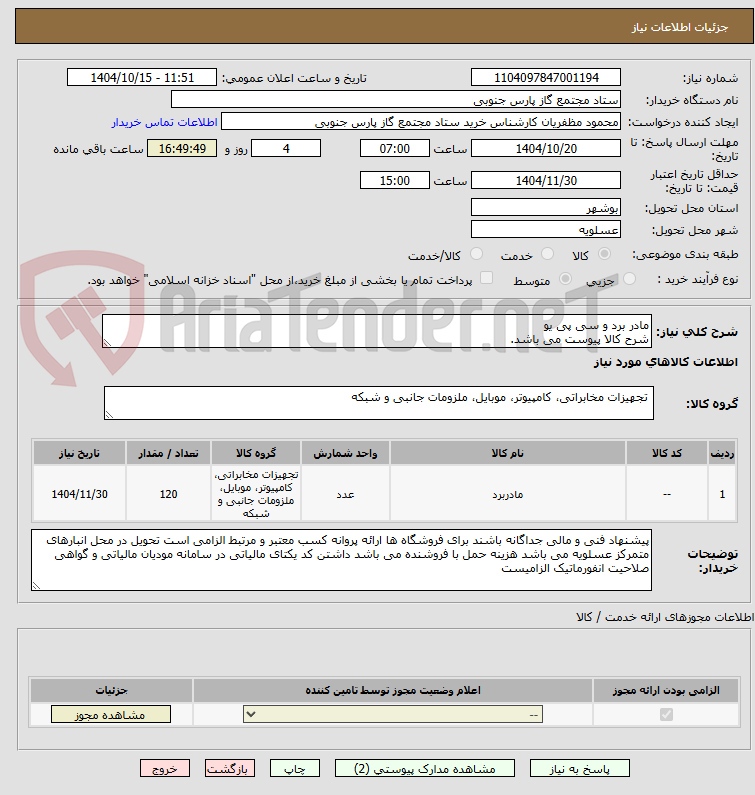This screenshot has width=755, height=795.
Task: Click the مشاهده مجوز button
Action: (x=111, y=714)
